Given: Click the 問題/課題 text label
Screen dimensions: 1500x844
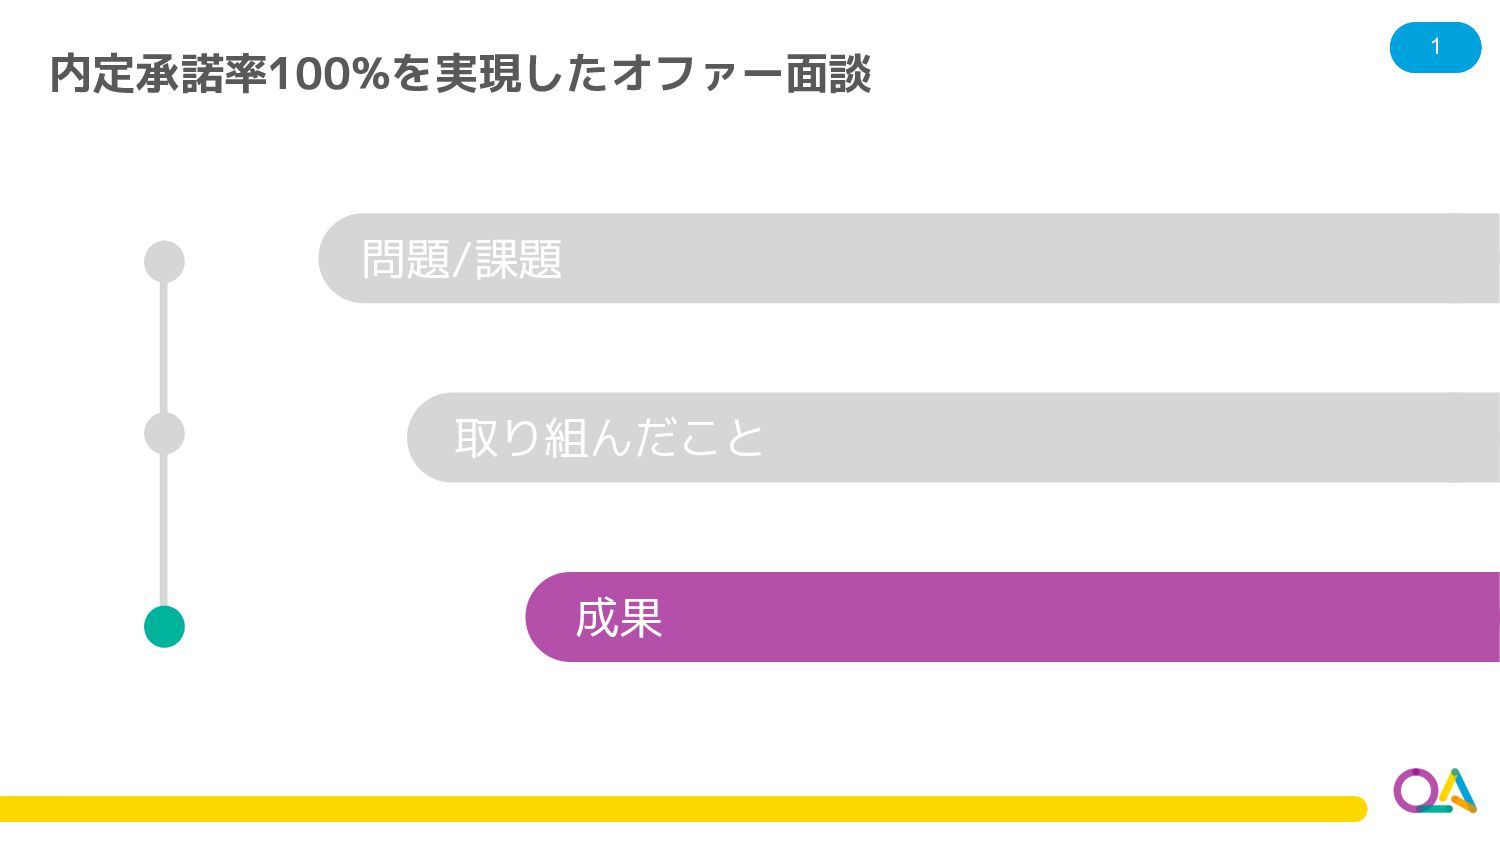Looking at the screenshot, I should click(x=462, y=259).
